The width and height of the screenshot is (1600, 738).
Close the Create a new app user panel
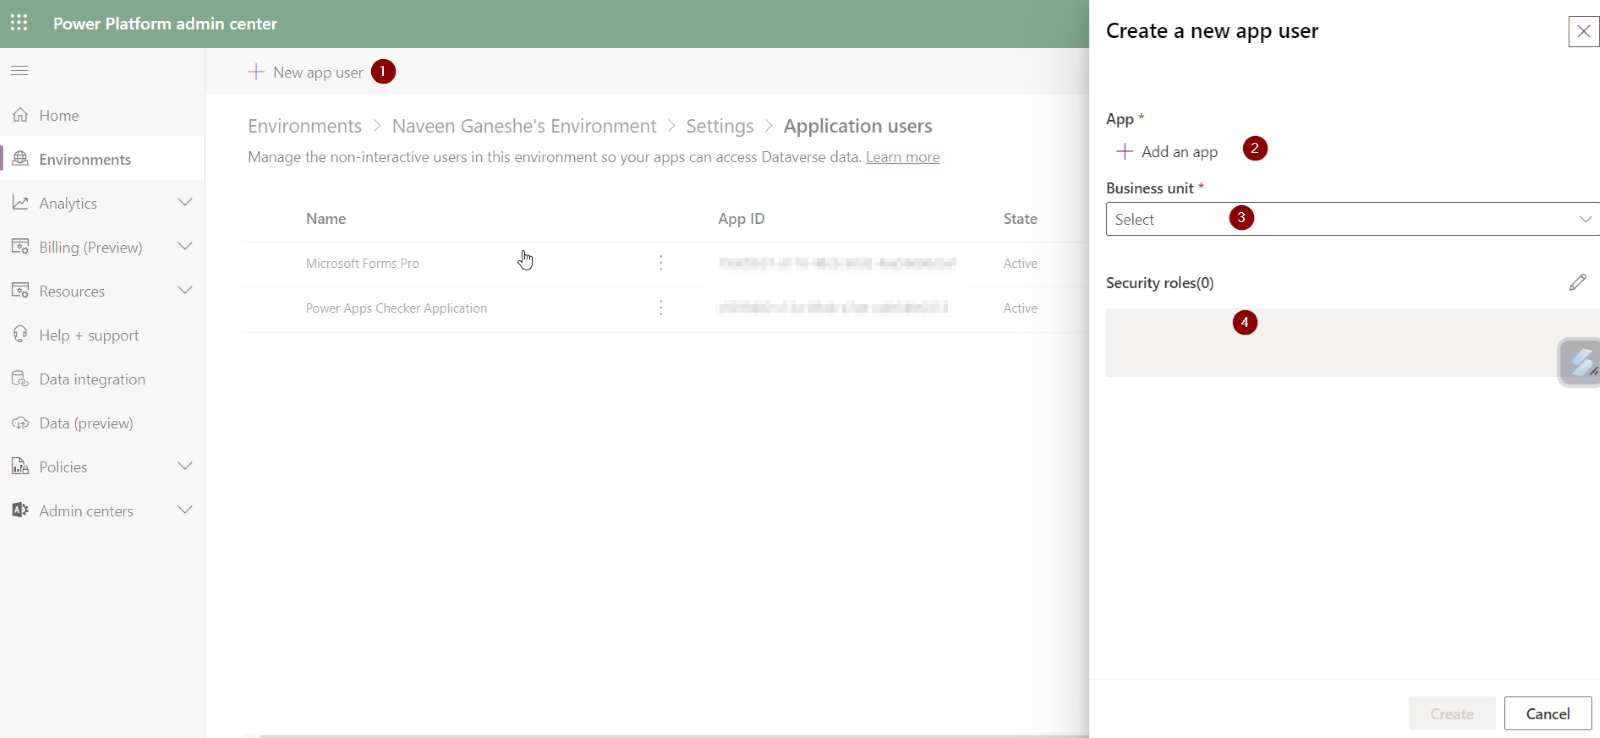[1584, 31]
